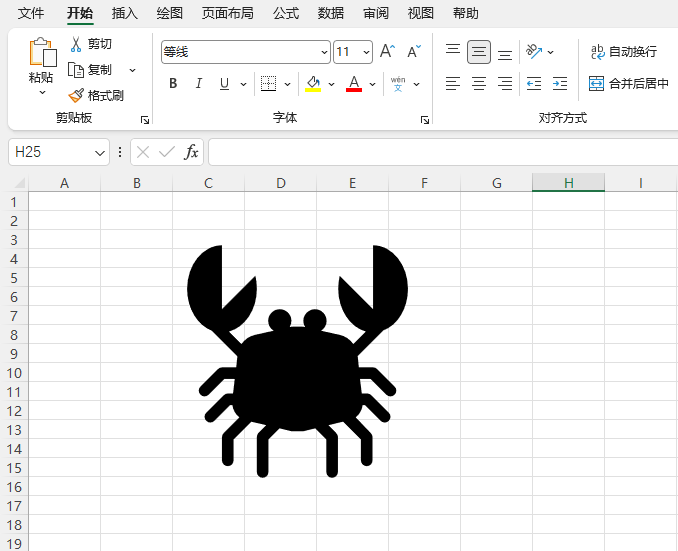Screen dimensions: 678x551
Task: Decrease indent
Action: click(x=534, y=83)
